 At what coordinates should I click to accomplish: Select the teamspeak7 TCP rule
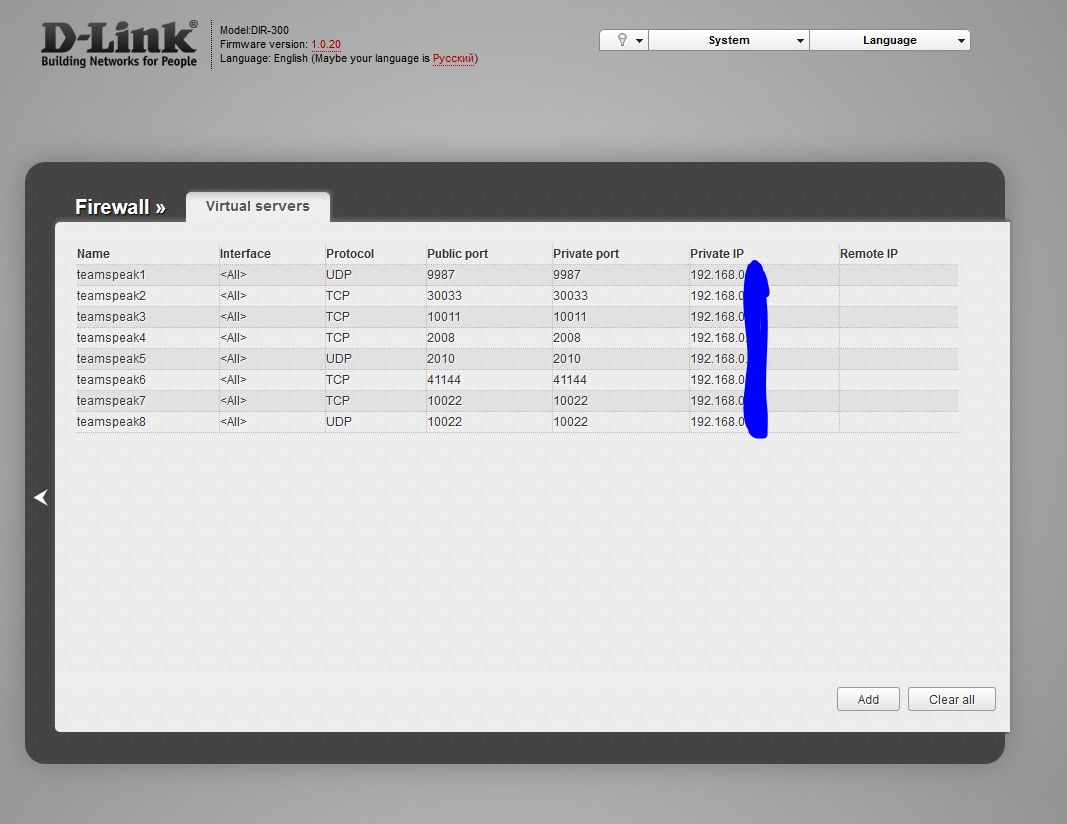(x=111, y=401)
